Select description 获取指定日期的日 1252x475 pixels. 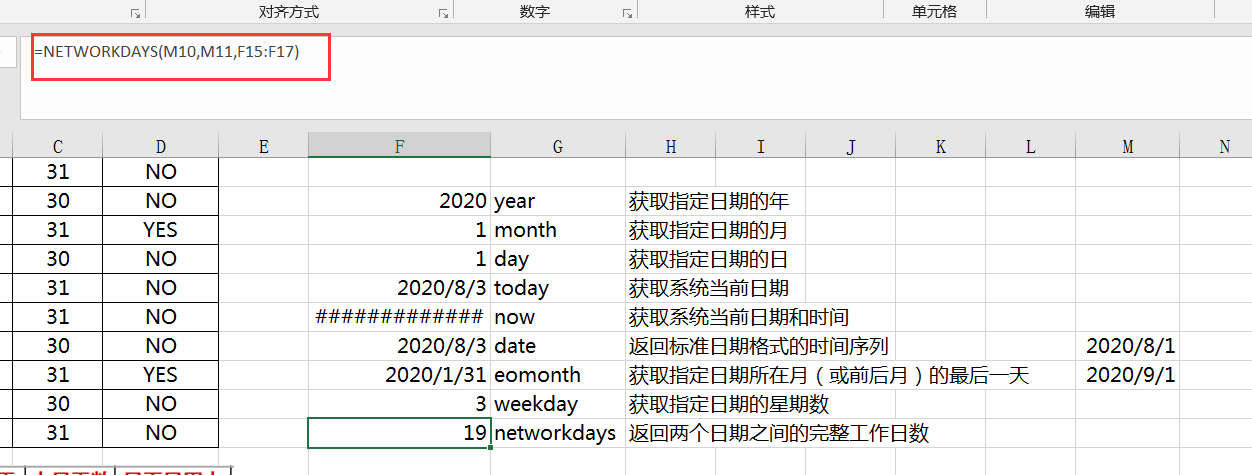(709, 259)
